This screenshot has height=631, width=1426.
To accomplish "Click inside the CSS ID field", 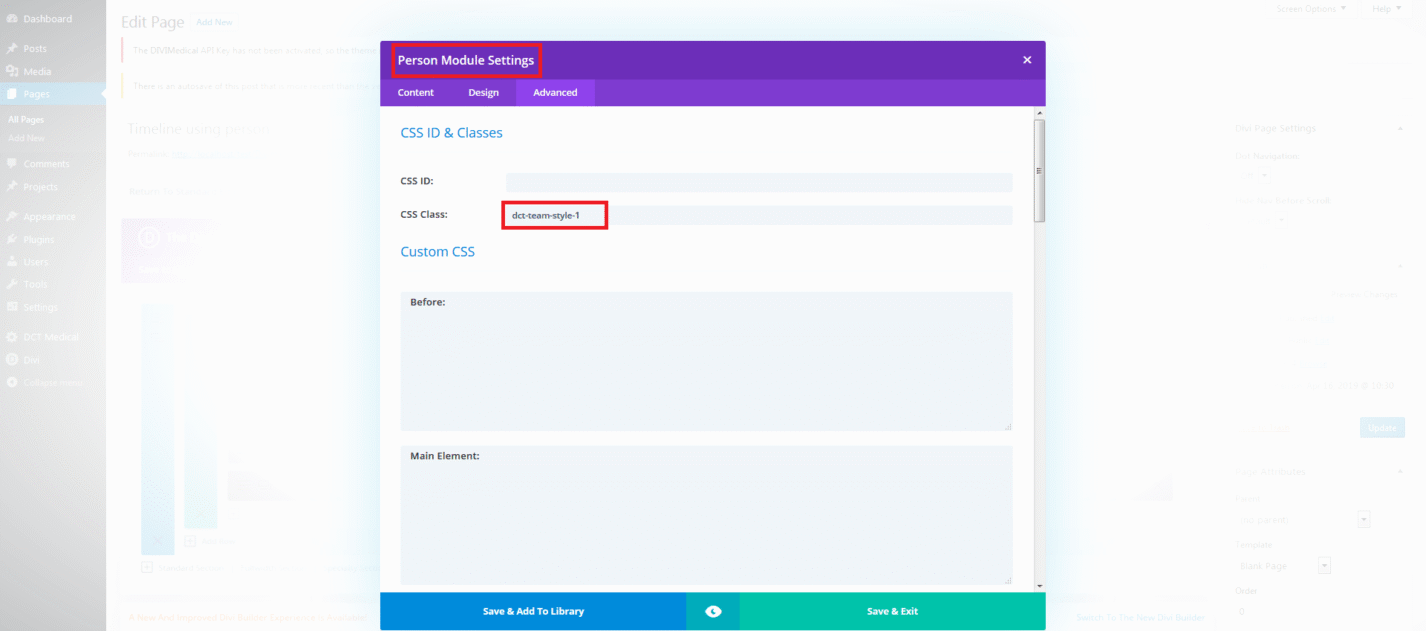I will [x=758, y=181].
